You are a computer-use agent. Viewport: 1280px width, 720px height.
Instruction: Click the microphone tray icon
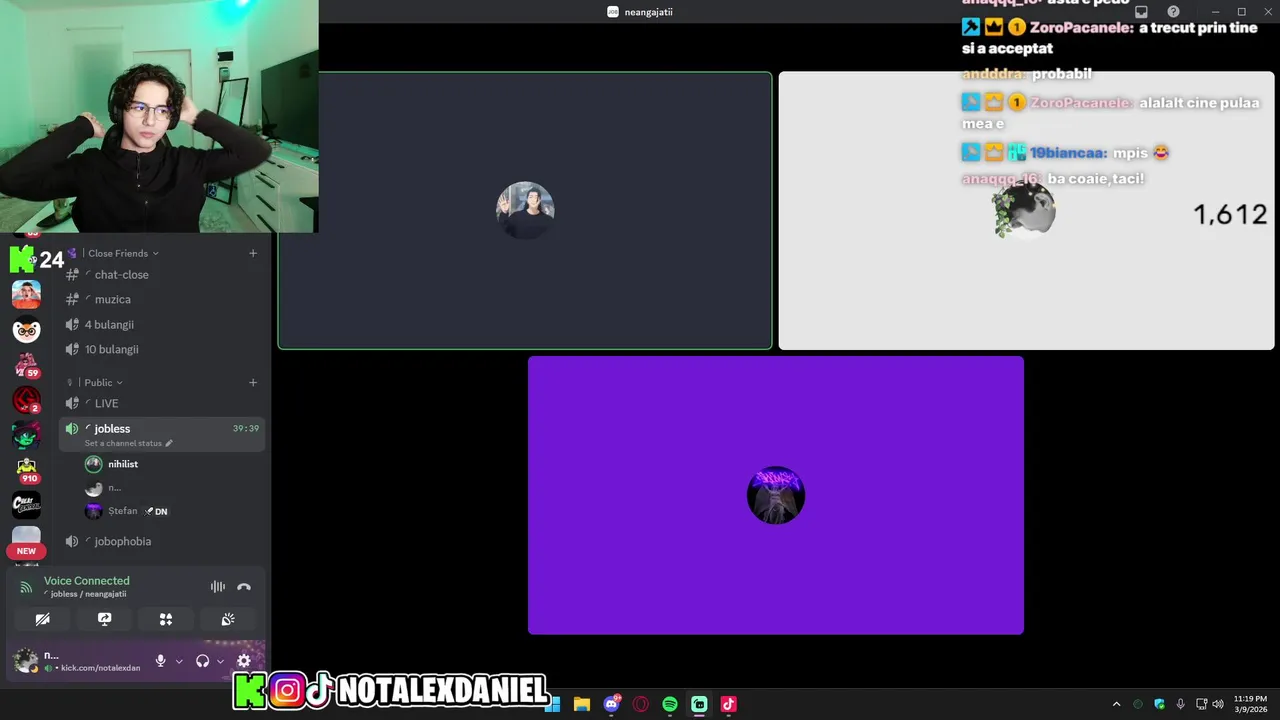click(x=1181, y=704)
